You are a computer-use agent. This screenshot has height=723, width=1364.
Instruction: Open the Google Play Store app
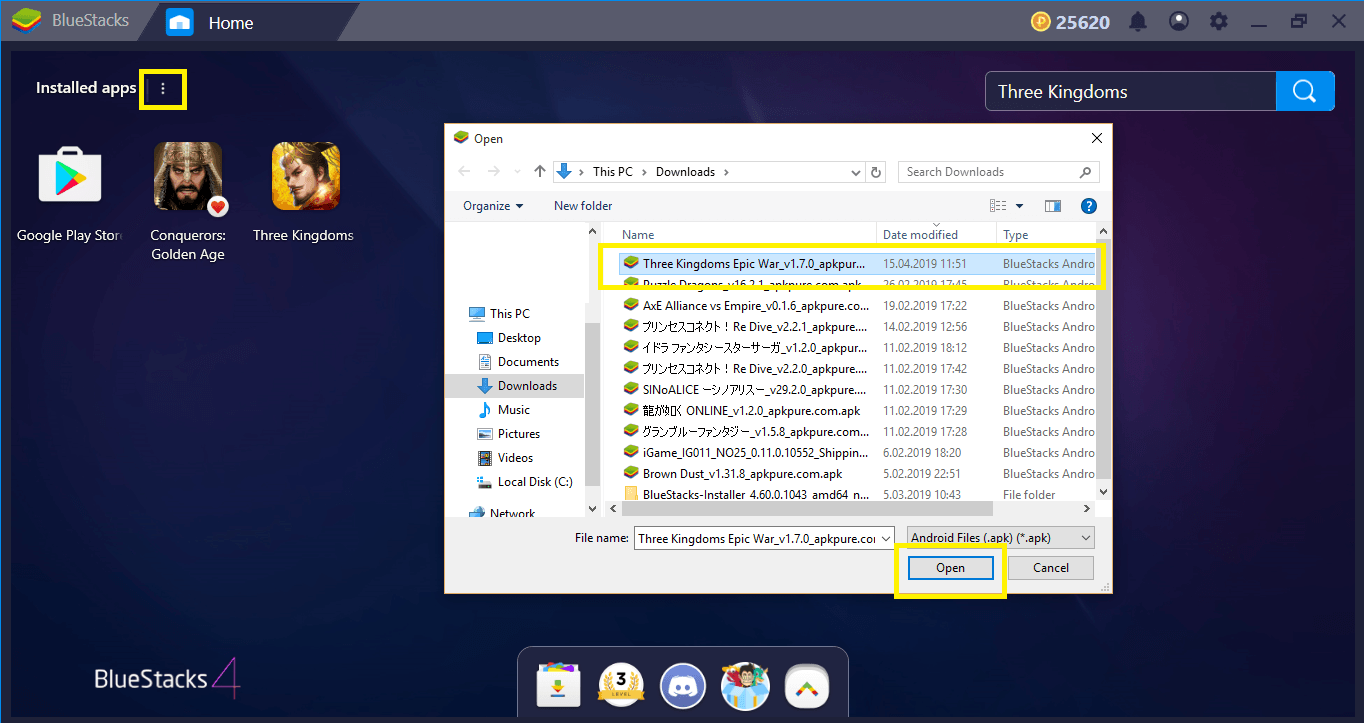click(x=70, y=175)
